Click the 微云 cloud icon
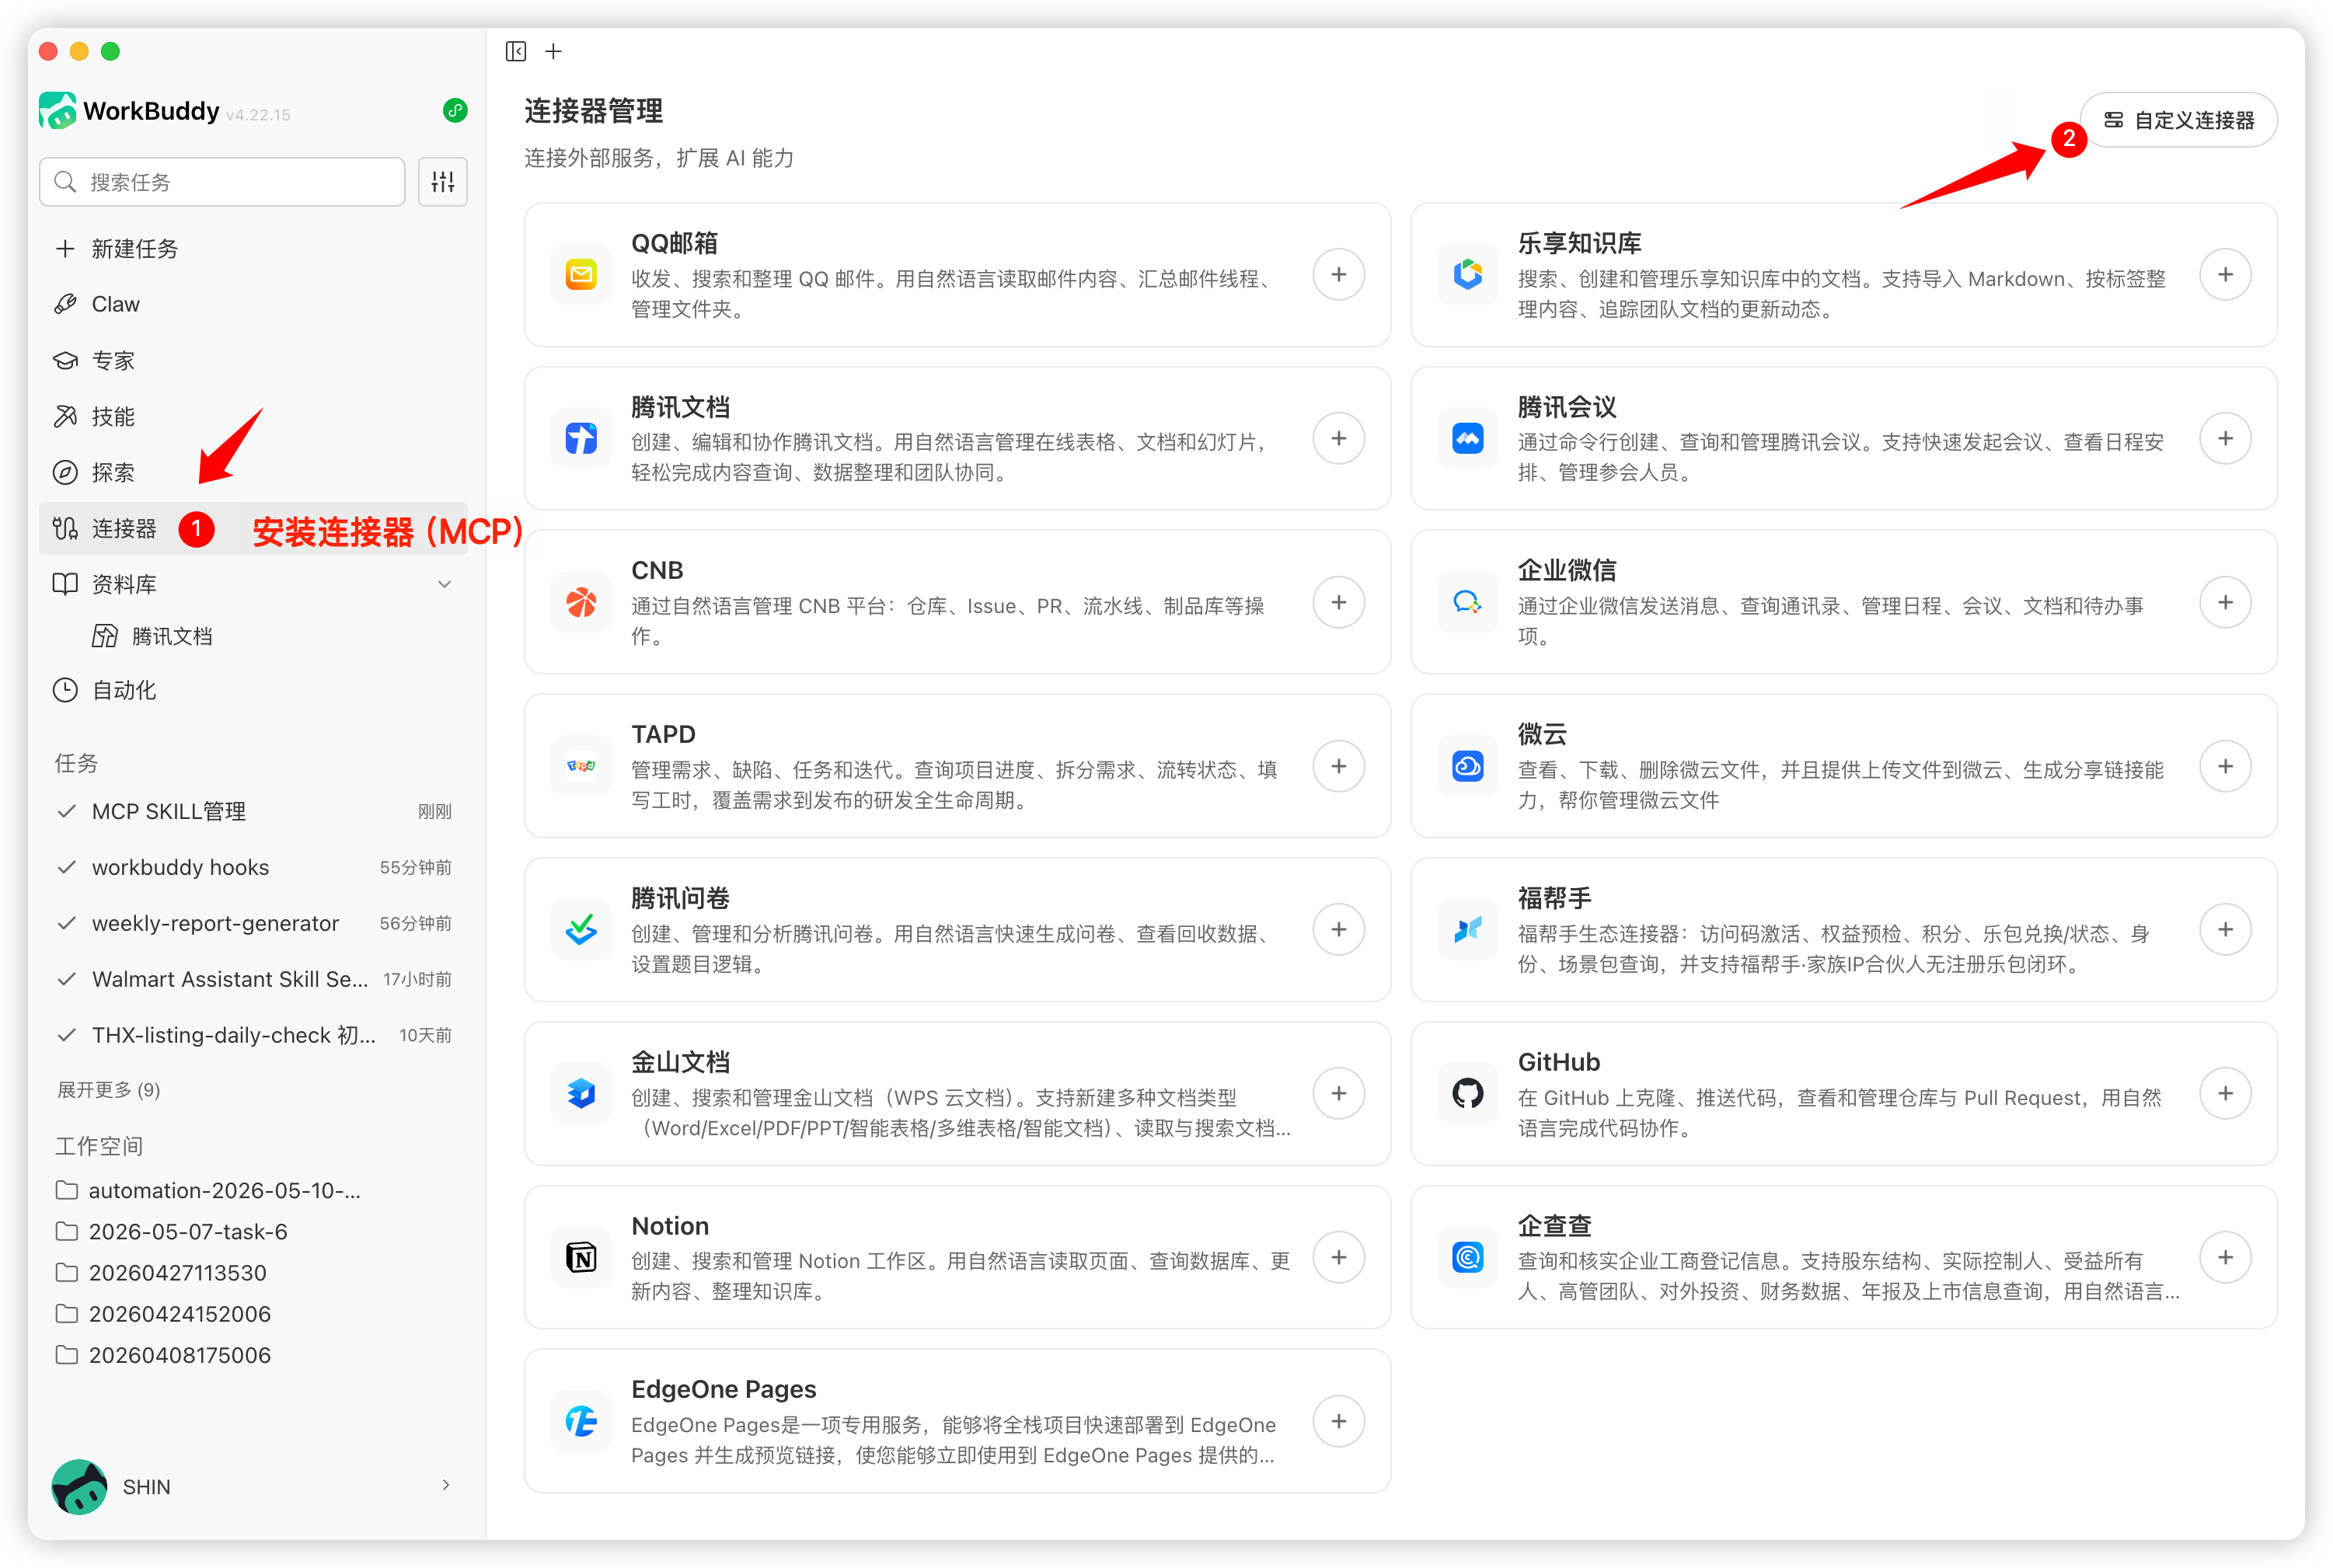 1467,767
